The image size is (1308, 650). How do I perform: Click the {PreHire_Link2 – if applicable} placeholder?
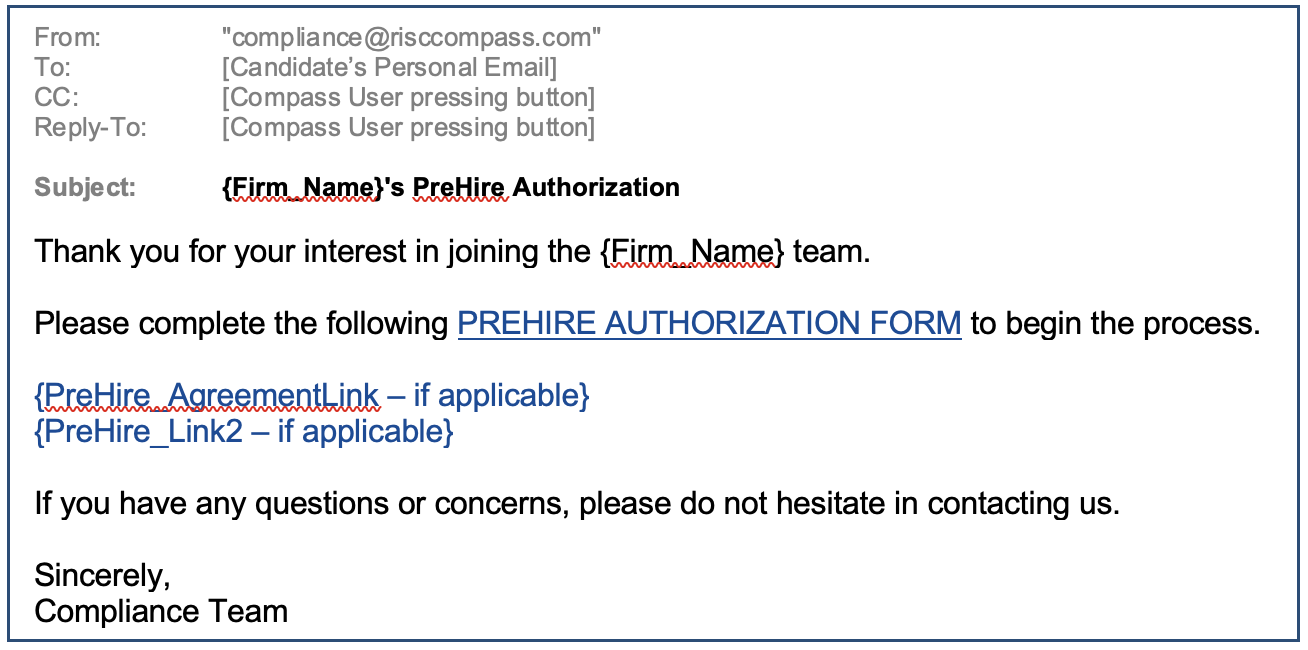tap(243, 431)
